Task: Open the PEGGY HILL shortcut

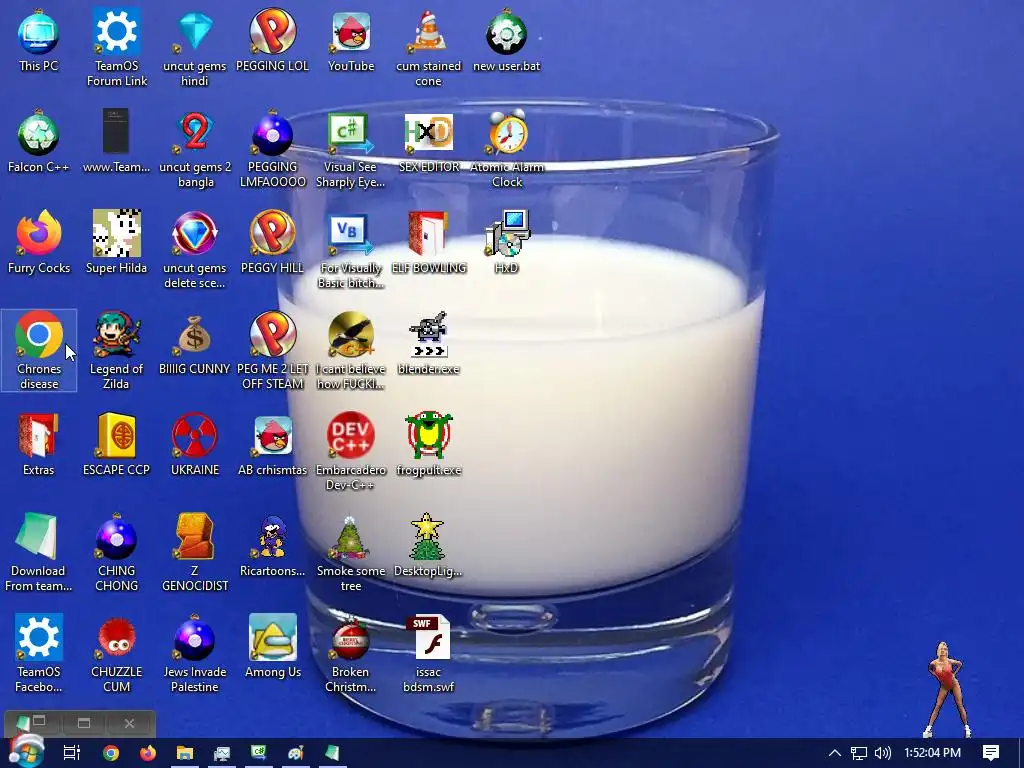Action: pyautogui.click(x=272, y=242)
